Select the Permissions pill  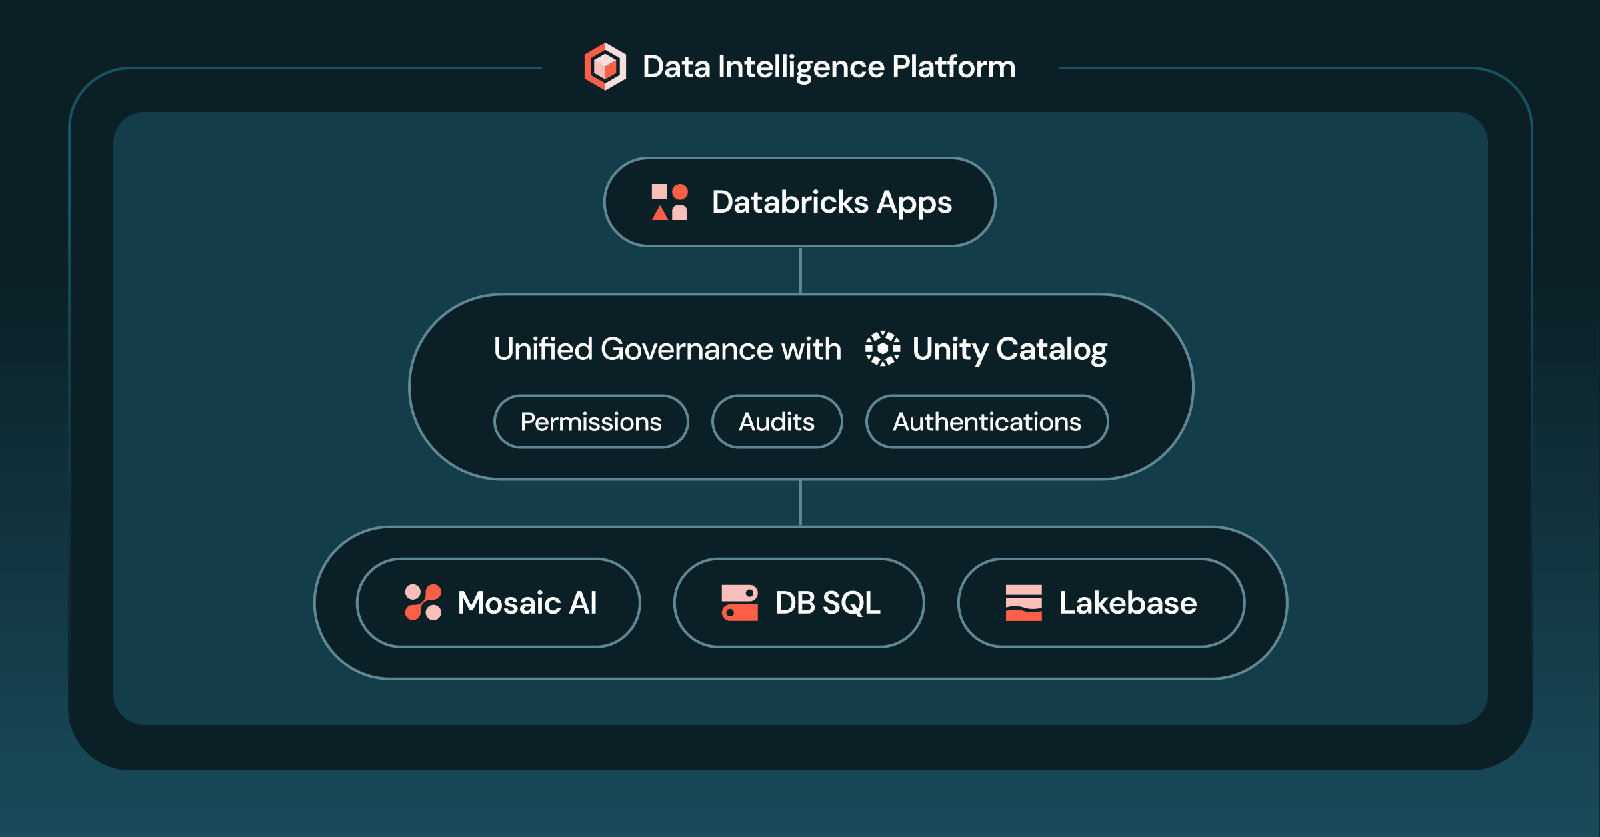591,422
